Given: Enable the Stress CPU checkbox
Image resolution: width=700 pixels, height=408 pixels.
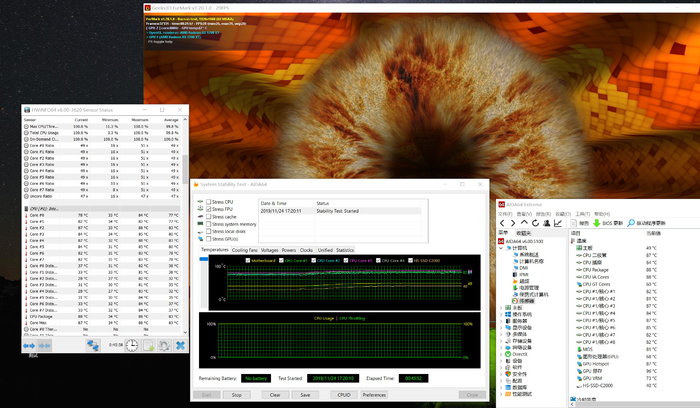Looking at the screenshot, I should [x=207, y=202].
